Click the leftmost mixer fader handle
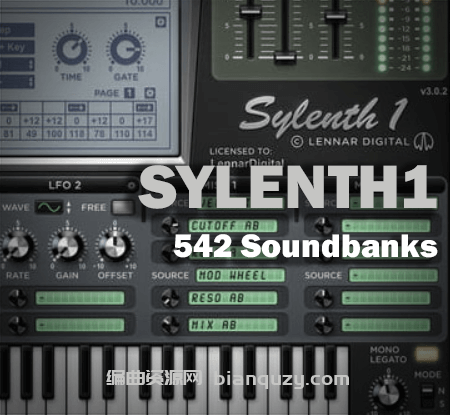Screen dimensions: 450x415 pos(250,11)
